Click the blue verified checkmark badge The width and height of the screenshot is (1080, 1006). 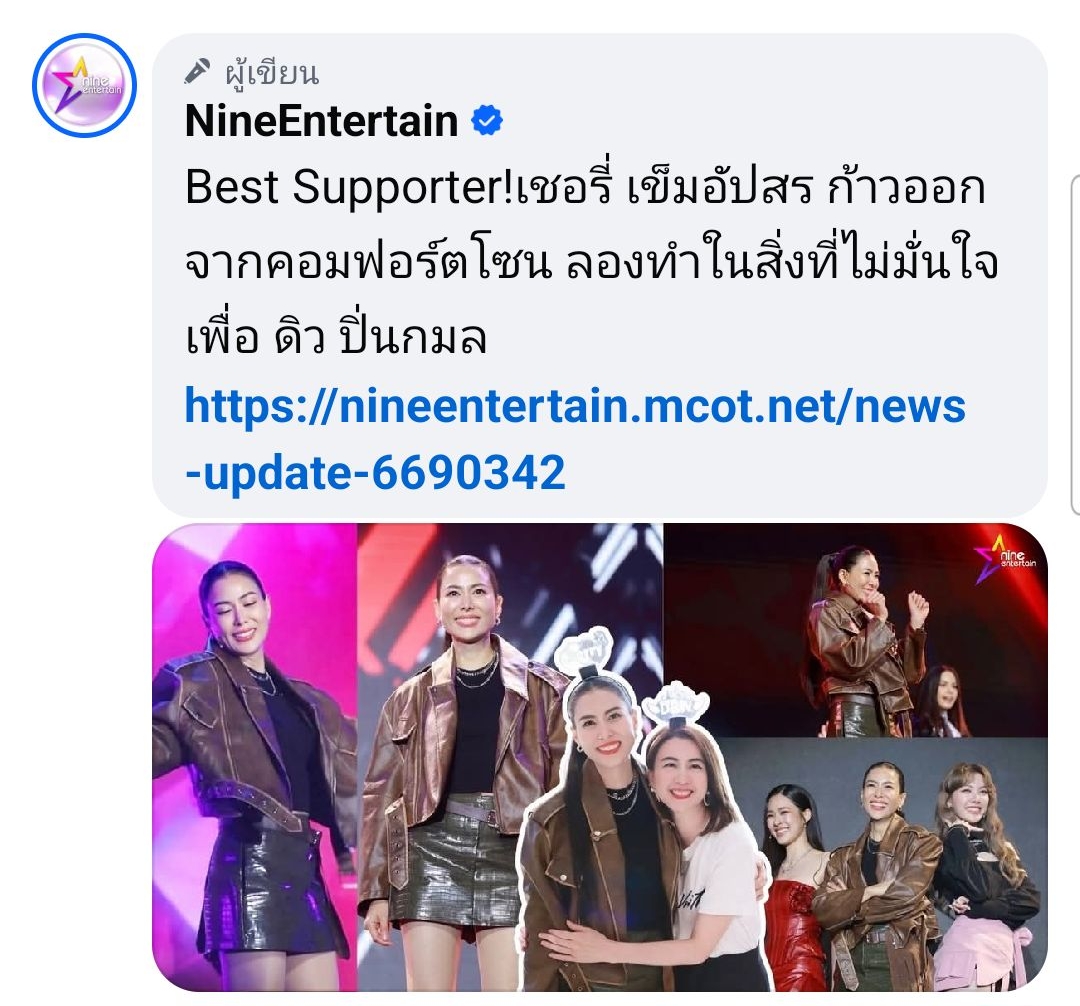pyautogui.click(x=487, y=120)
